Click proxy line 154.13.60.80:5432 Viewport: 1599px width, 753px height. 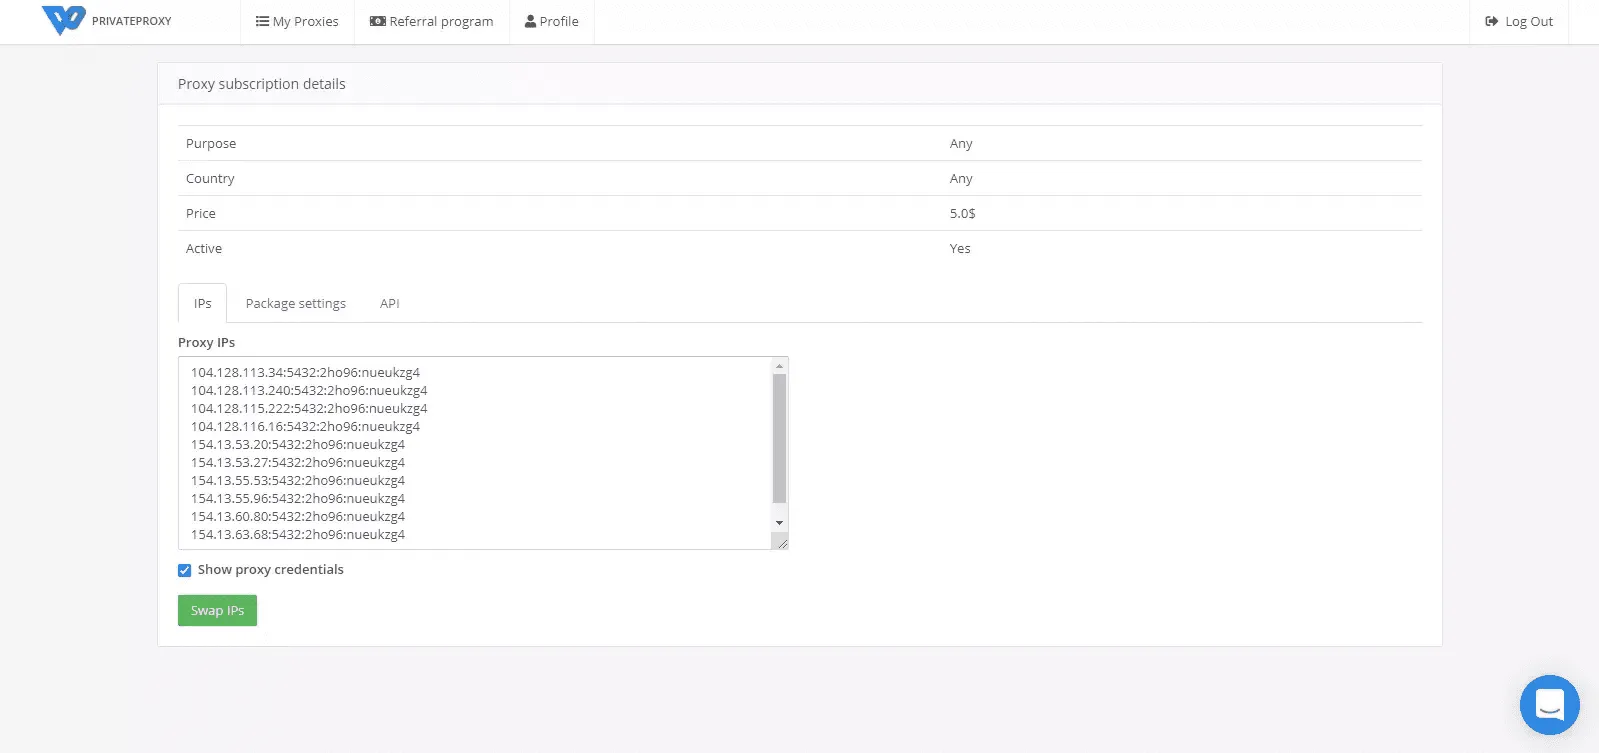298,516
